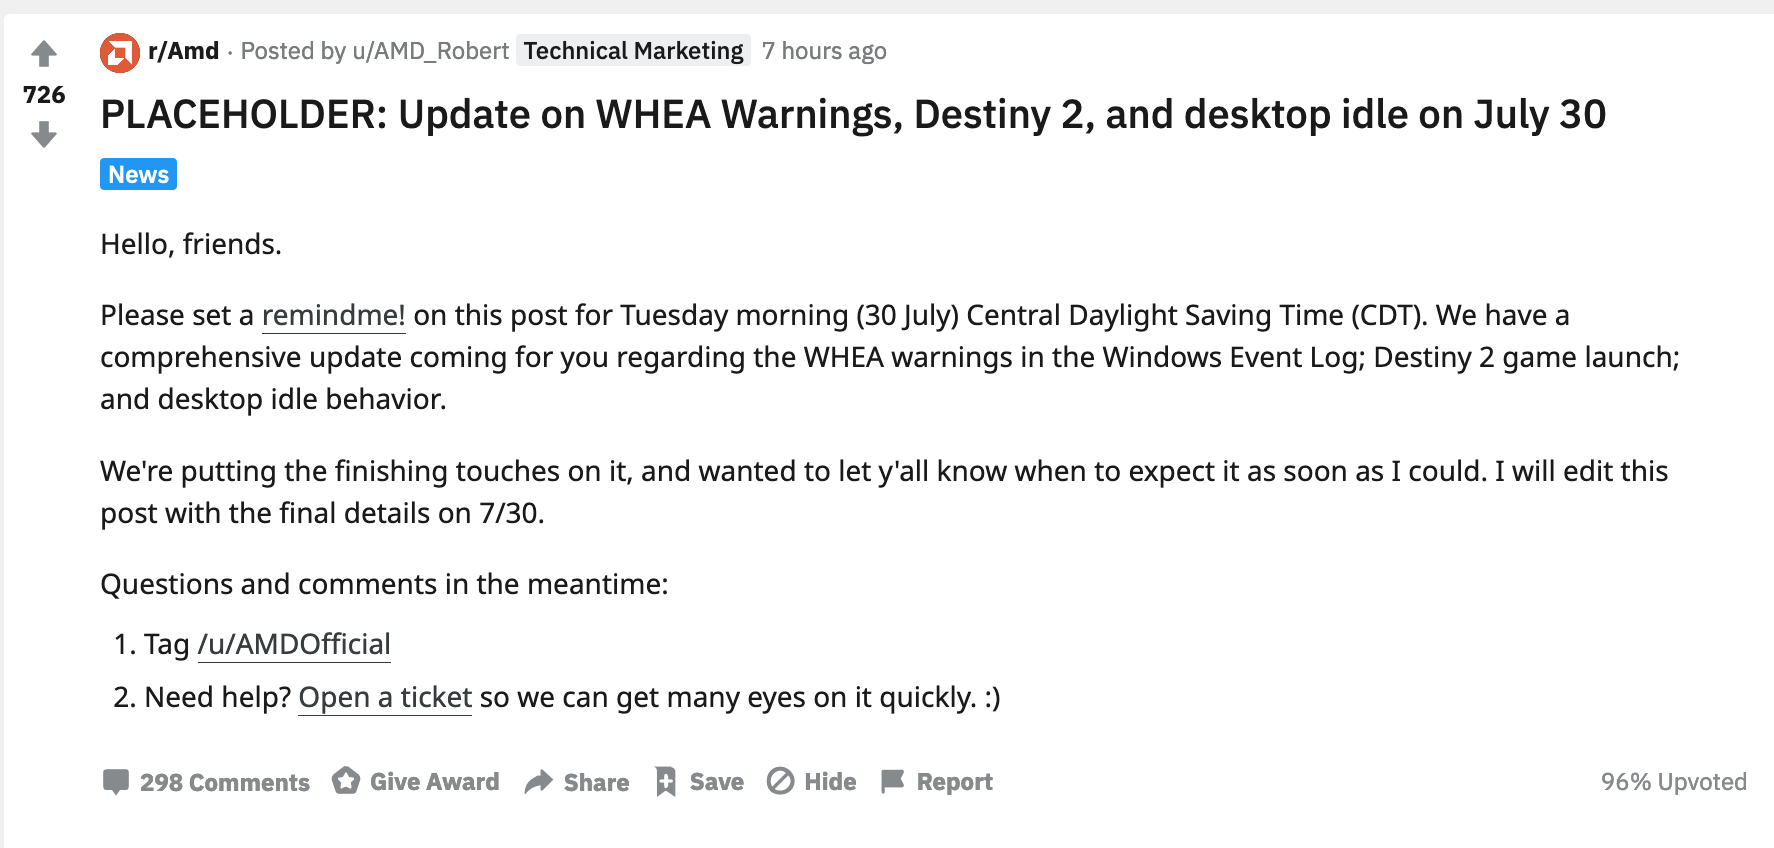
Task: Select the Hide post icon
Action: (x=783, y=781)
